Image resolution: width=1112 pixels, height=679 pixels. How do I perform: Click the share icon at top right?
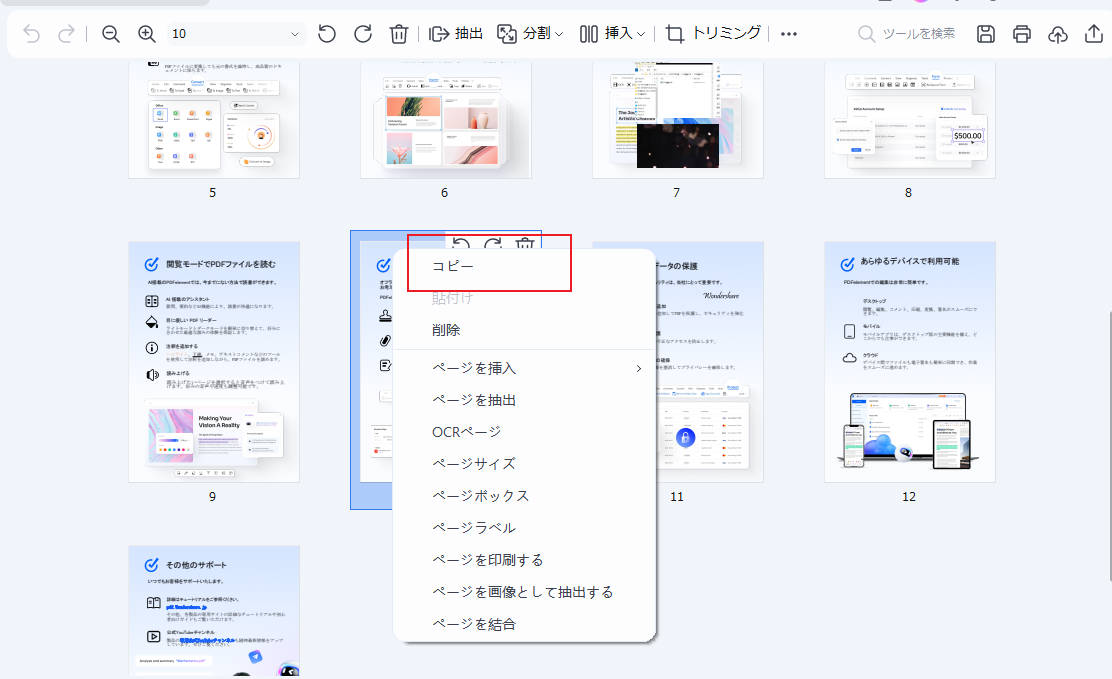coord(1091,33)
